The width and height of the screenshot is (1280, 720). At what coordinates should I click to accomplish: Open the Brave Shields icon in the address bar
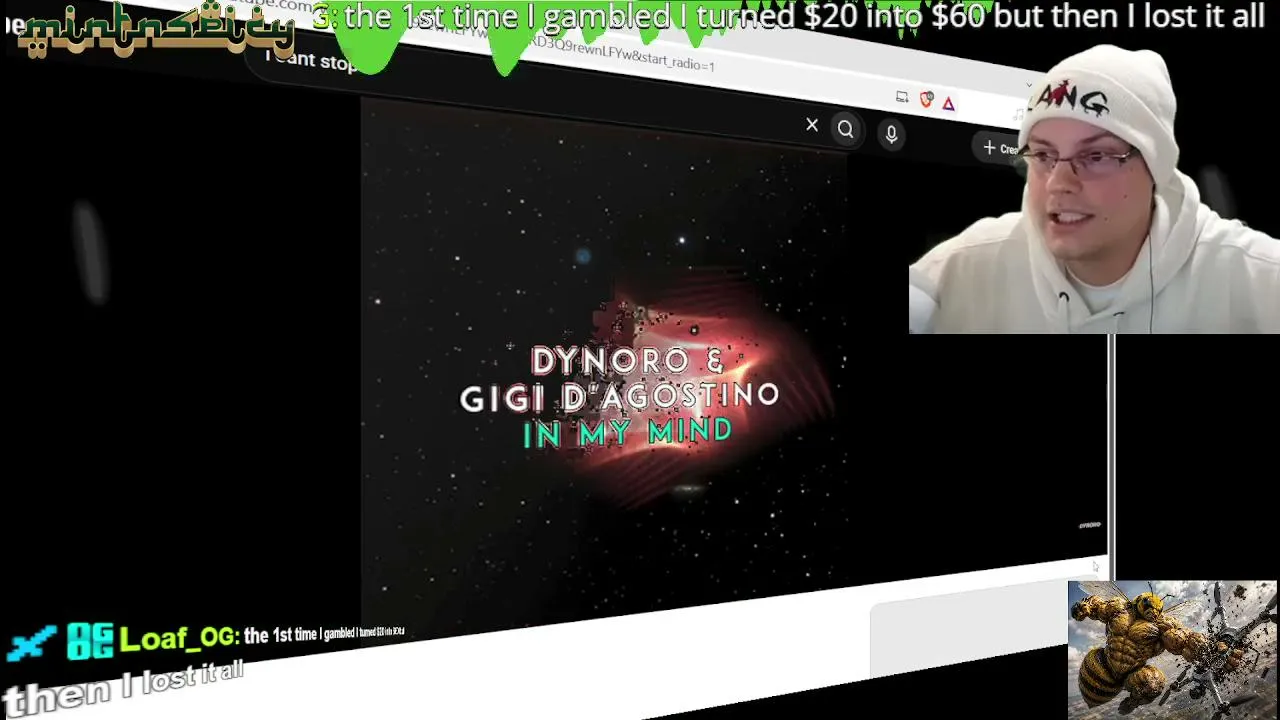926,99
